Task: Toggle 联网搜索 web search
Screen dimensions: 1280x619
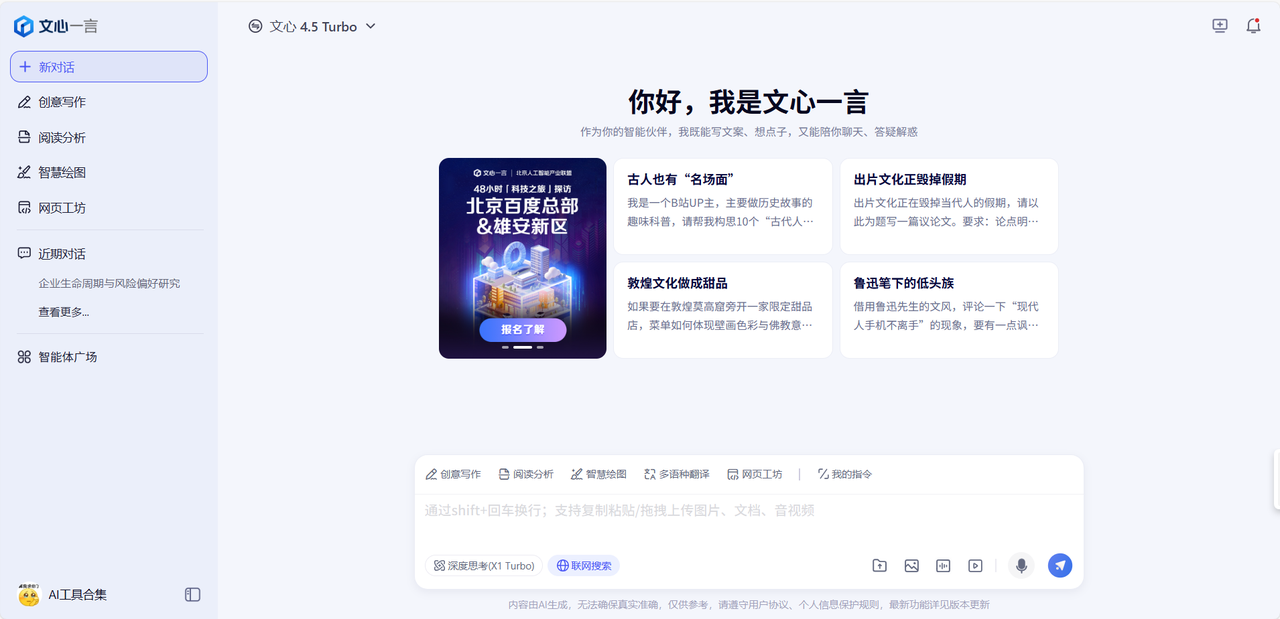Action: [x=583, y=566]
